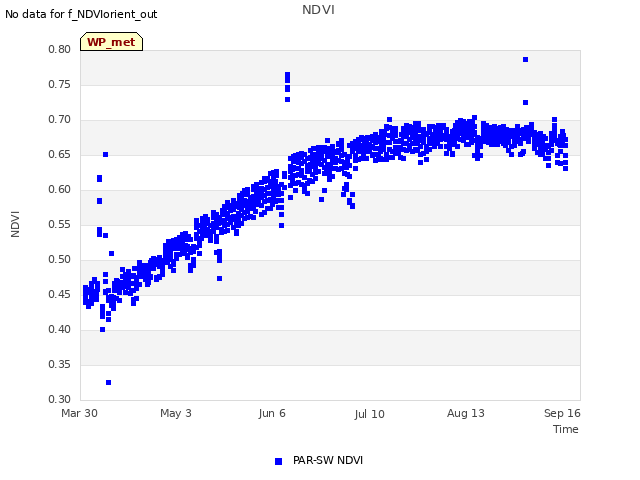640x480 pixels.
Task: Click the 0.35 y-axis tick label
Action: [60, 364]
